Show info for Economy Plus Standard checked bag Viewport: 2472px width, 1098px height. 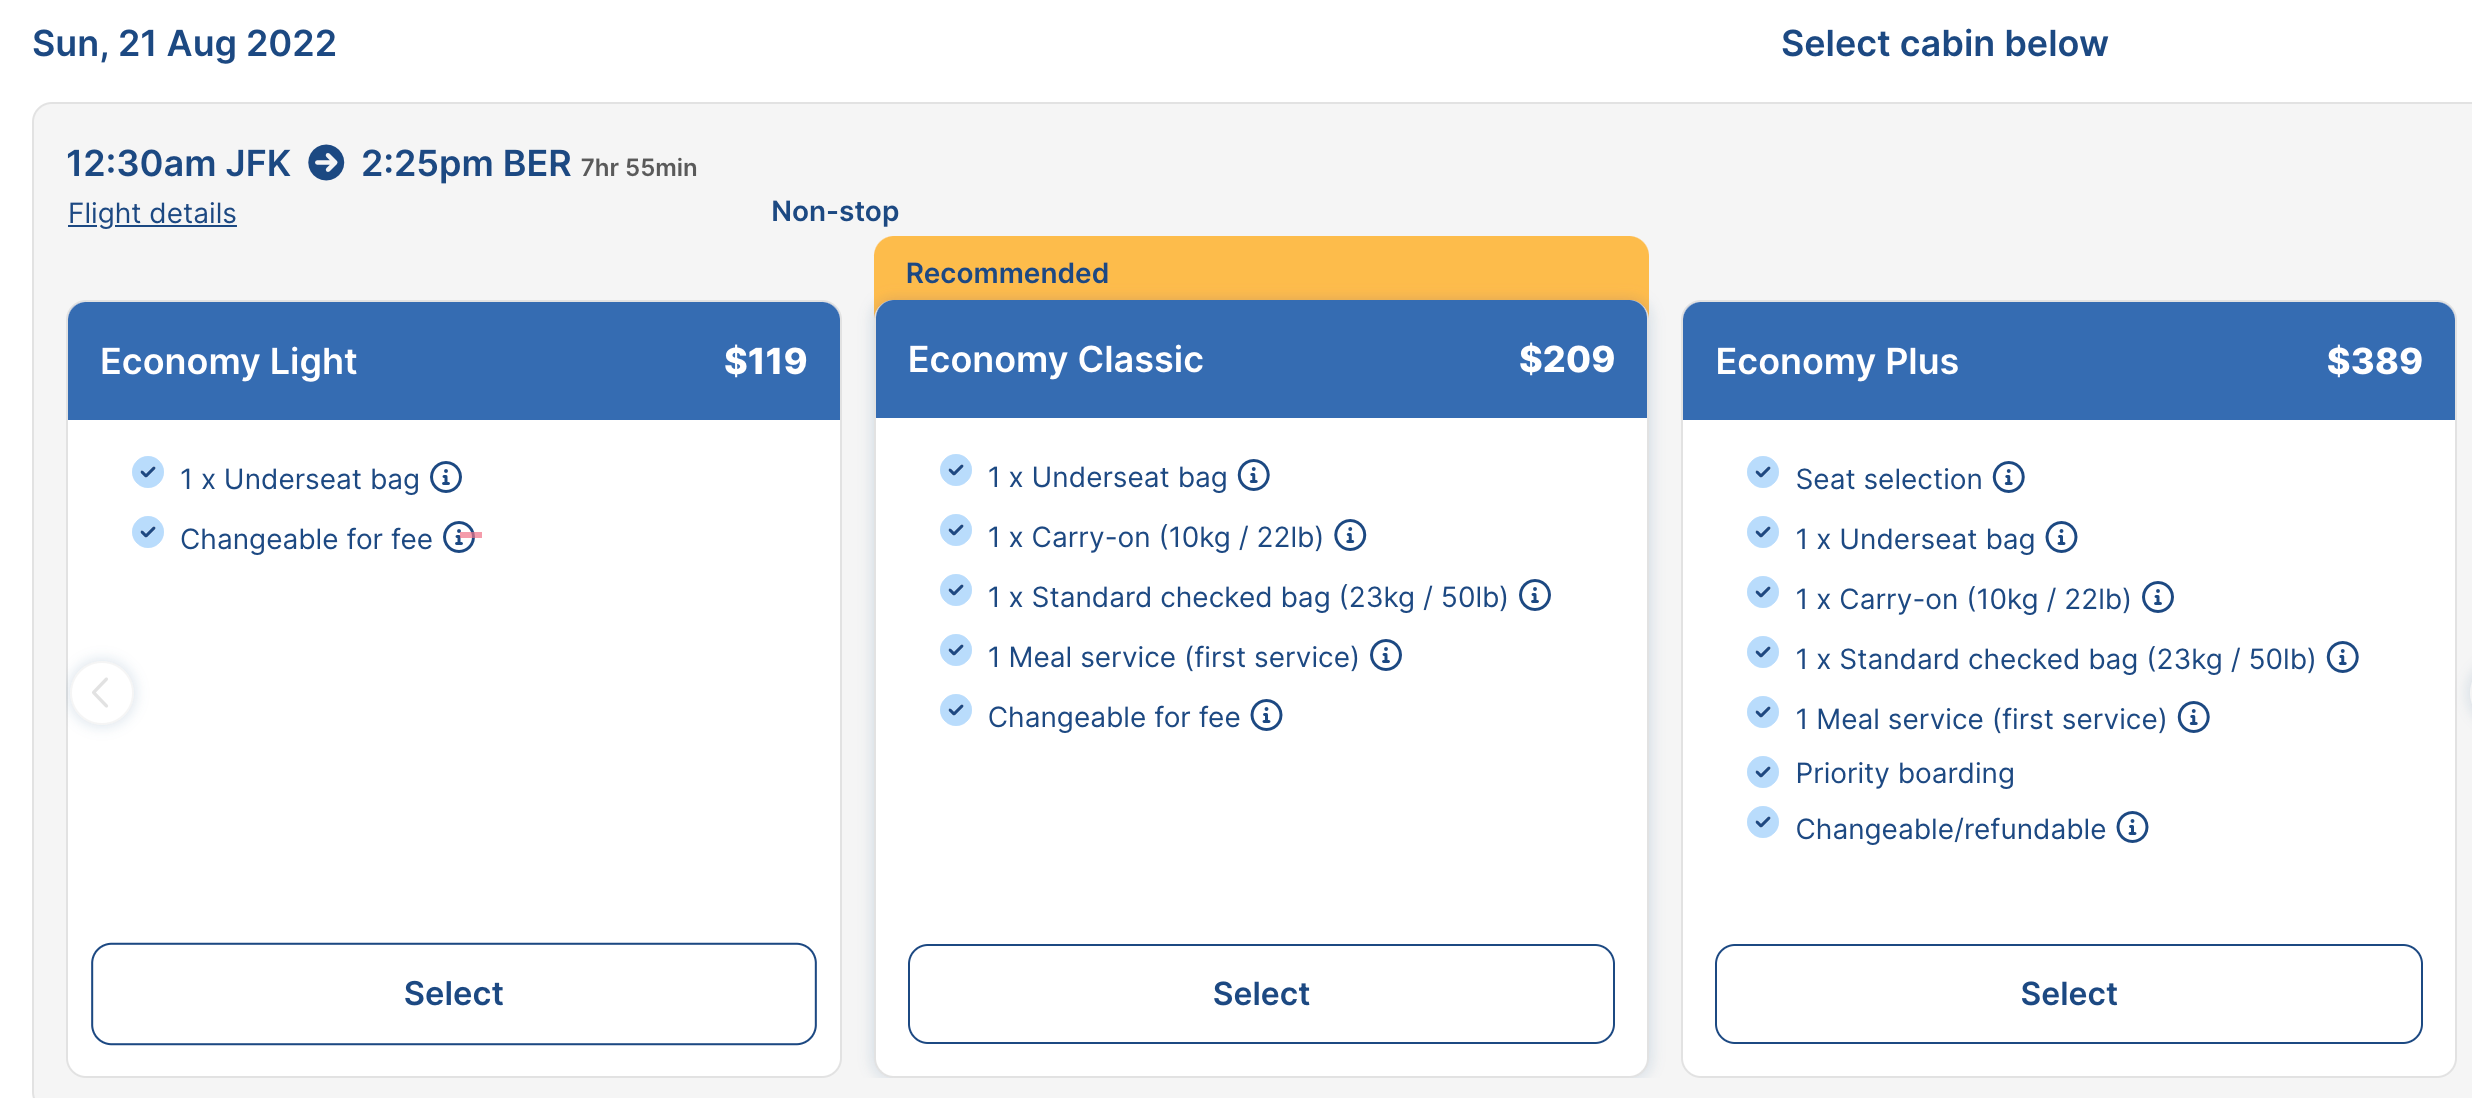tap(2343, 658)
